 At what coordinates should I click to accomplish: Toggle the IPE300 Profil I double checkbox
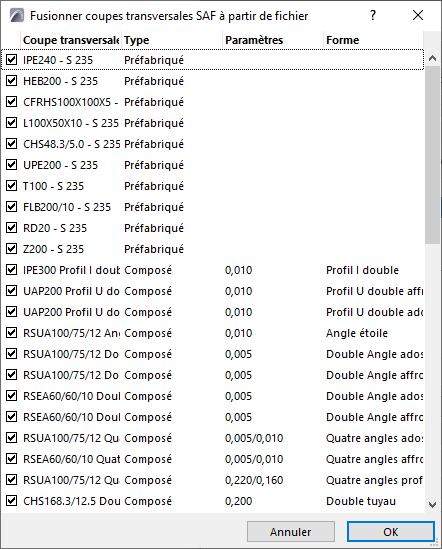[x=12, y=270]
